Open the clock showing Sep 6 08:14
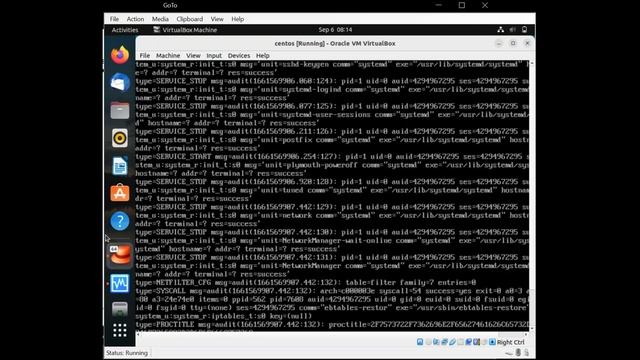The height and width of the screenshot is (360, 640). click(336, 30)
